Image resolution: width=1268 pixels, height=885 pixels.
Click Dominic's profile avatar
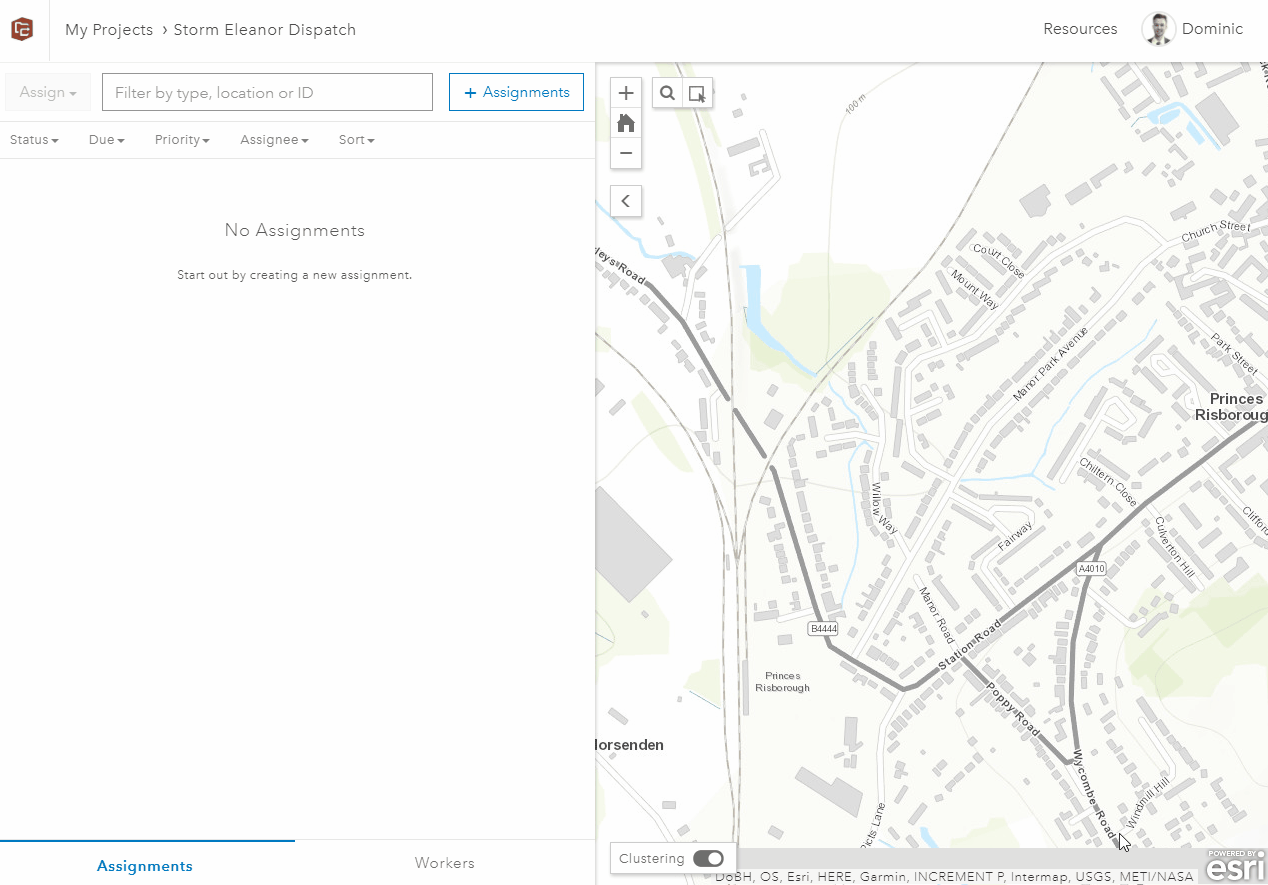click(1158, 29)
